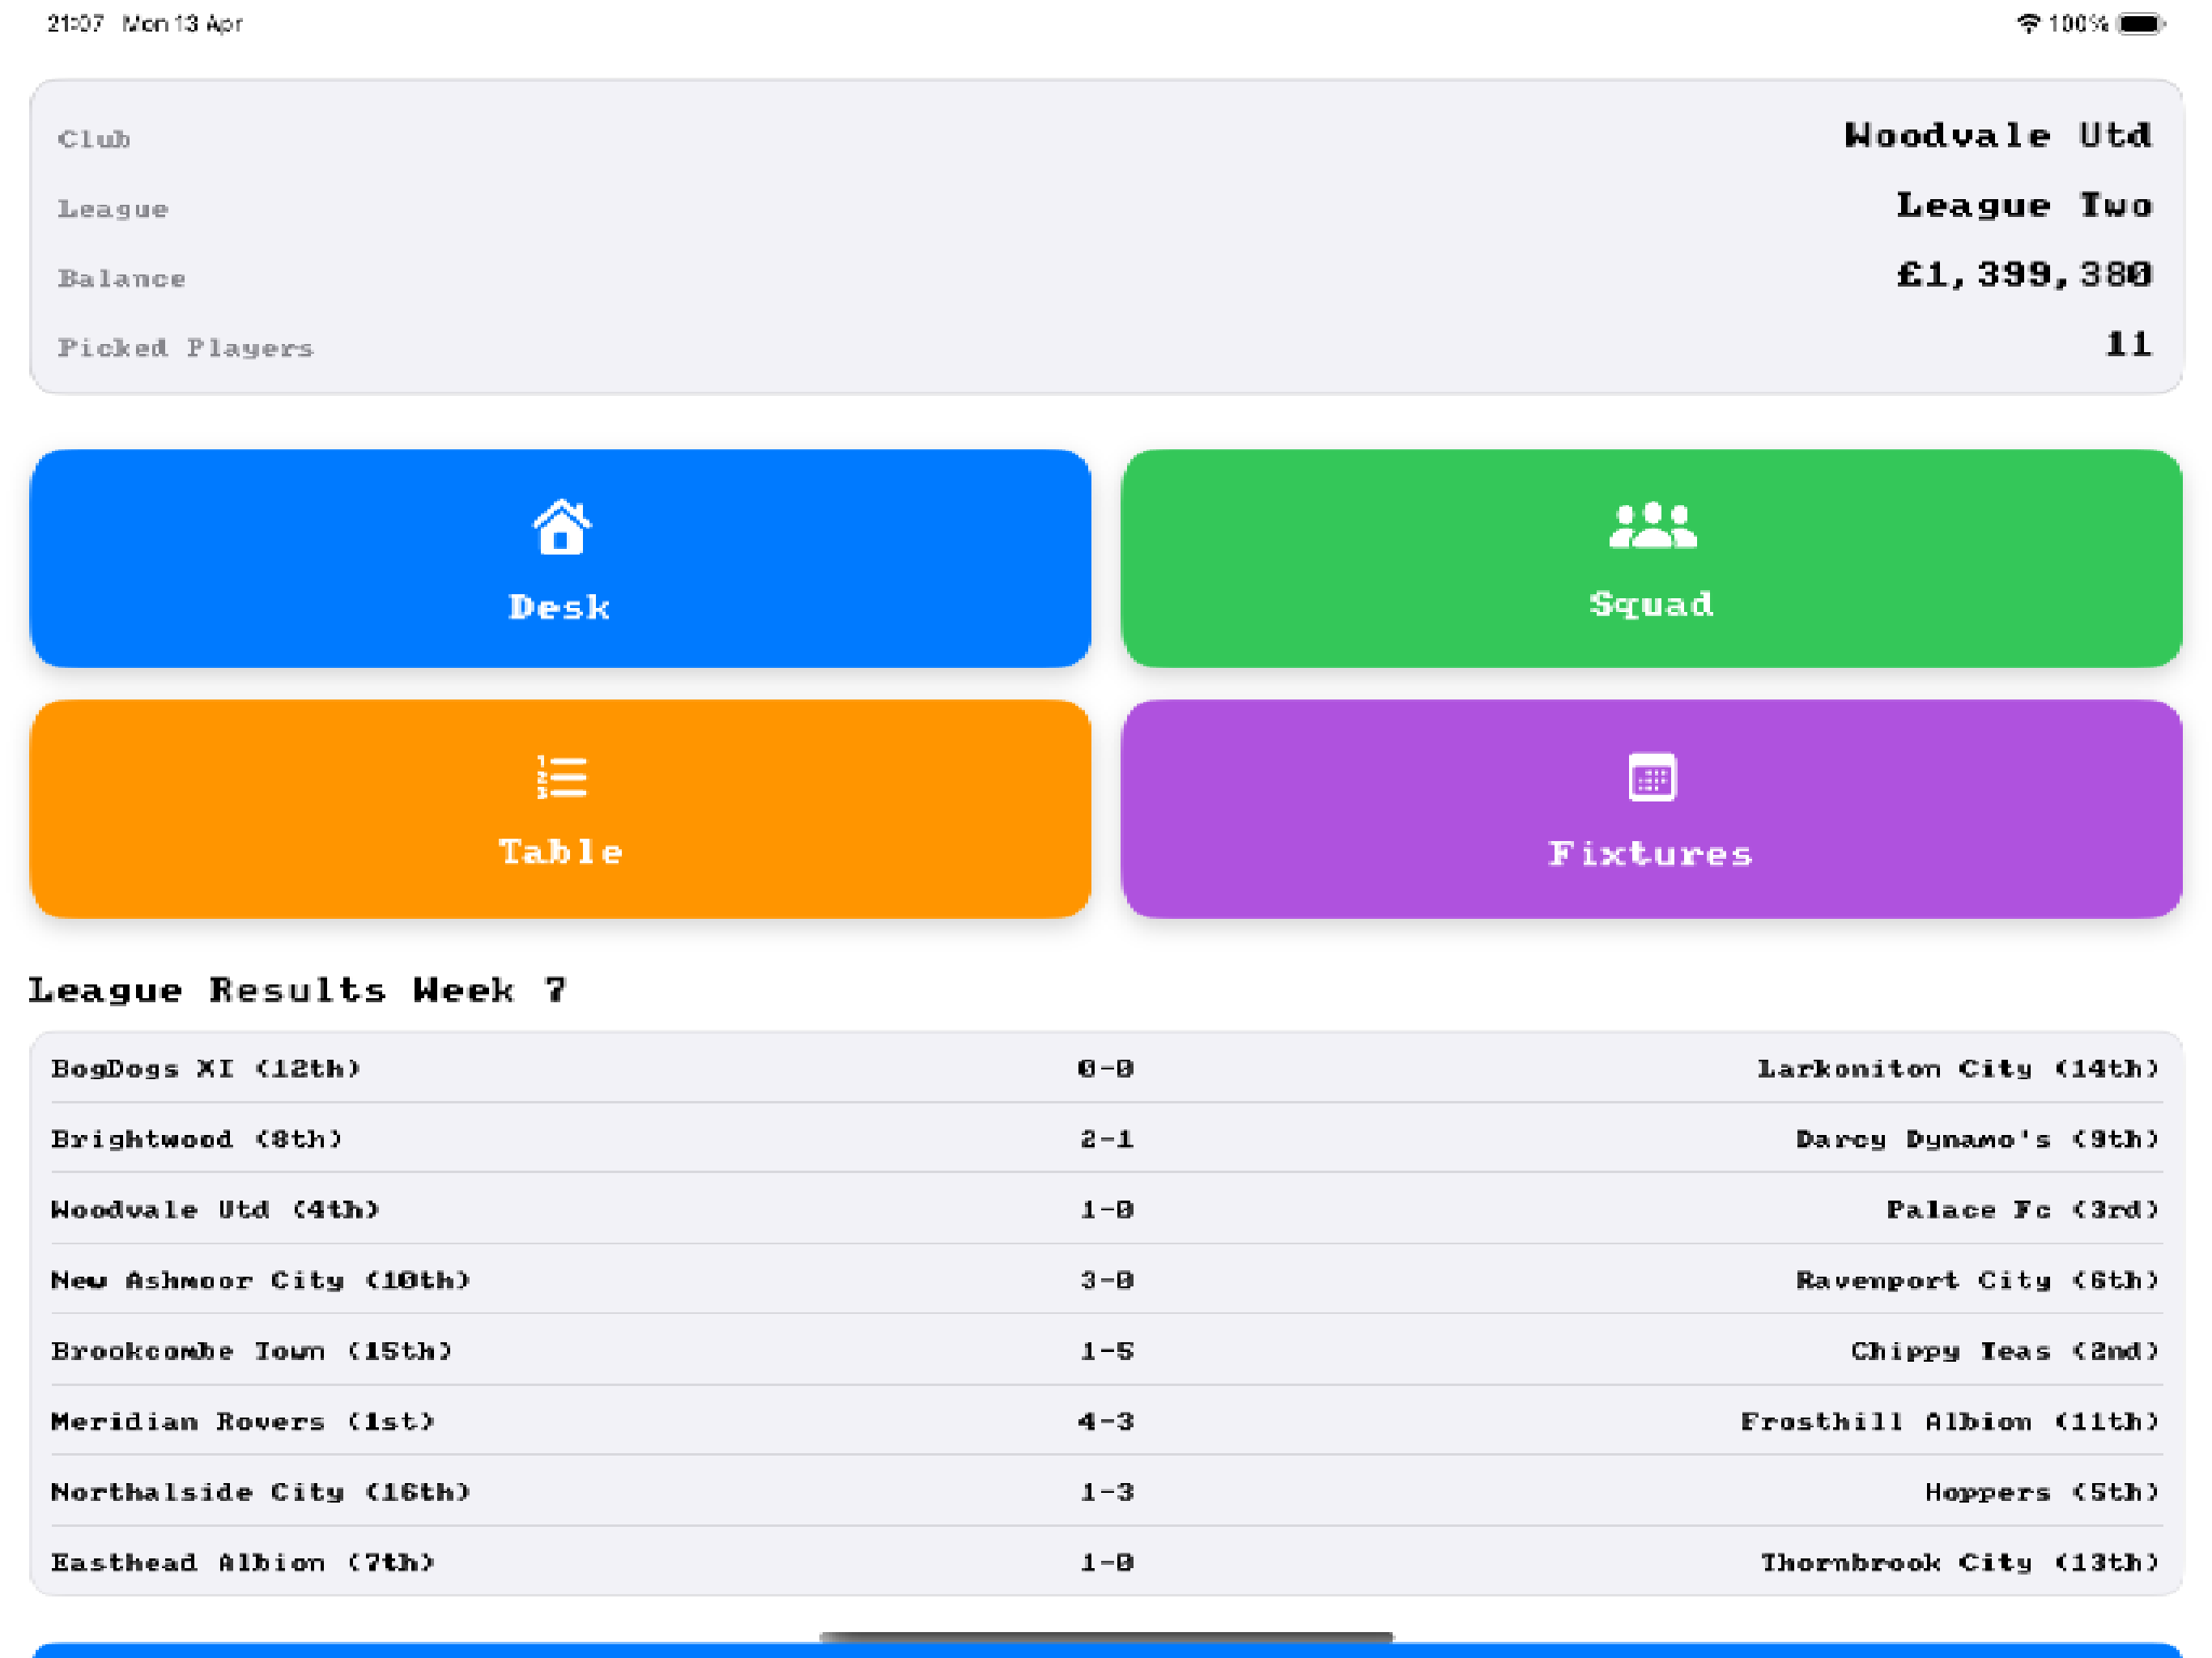2212x1658 pixels.
Task: Open the Table label button
Action: coord(560,808)
